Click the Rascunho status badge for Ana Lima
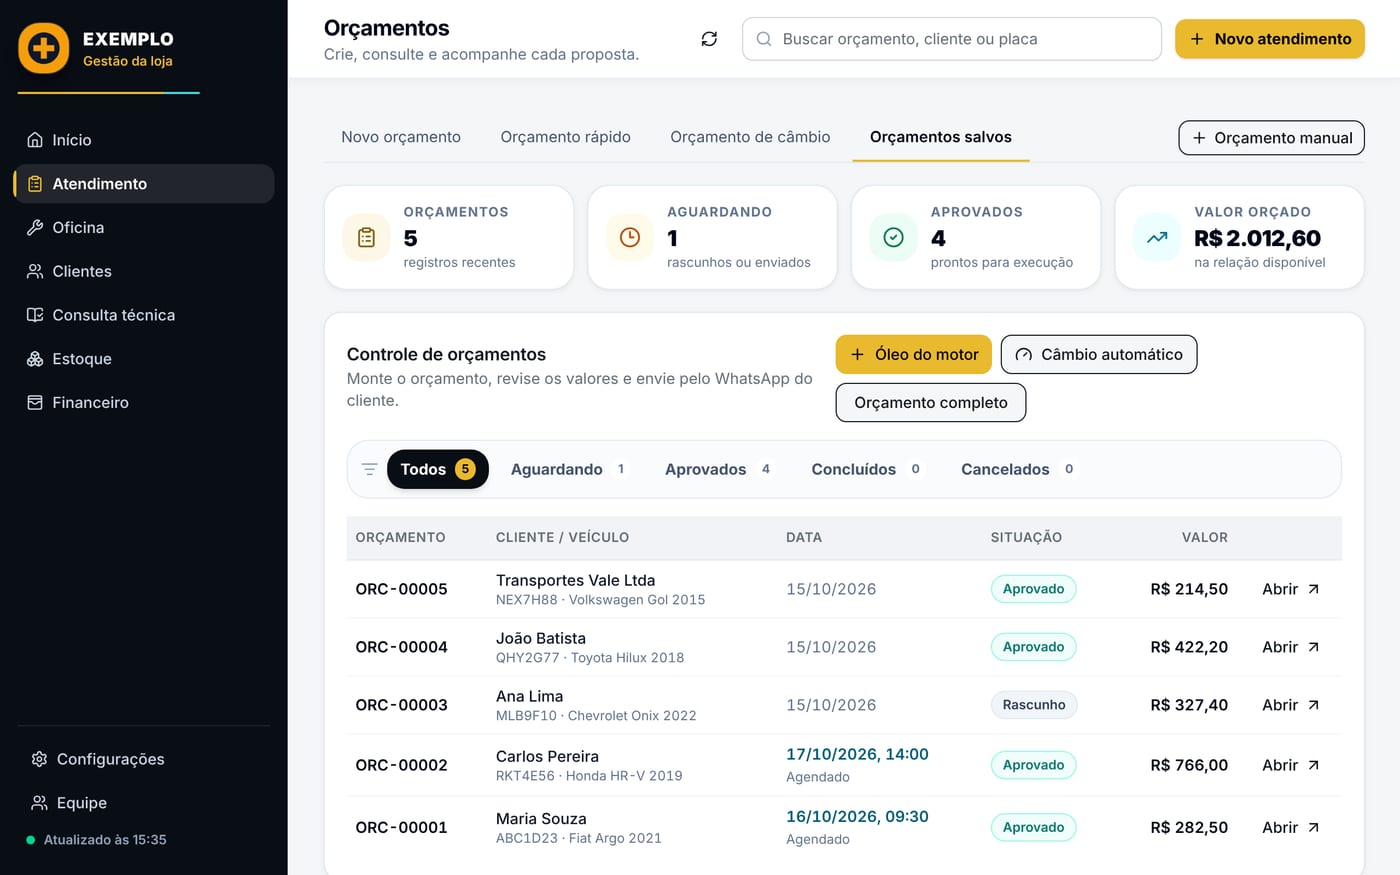 [1034, 705]
